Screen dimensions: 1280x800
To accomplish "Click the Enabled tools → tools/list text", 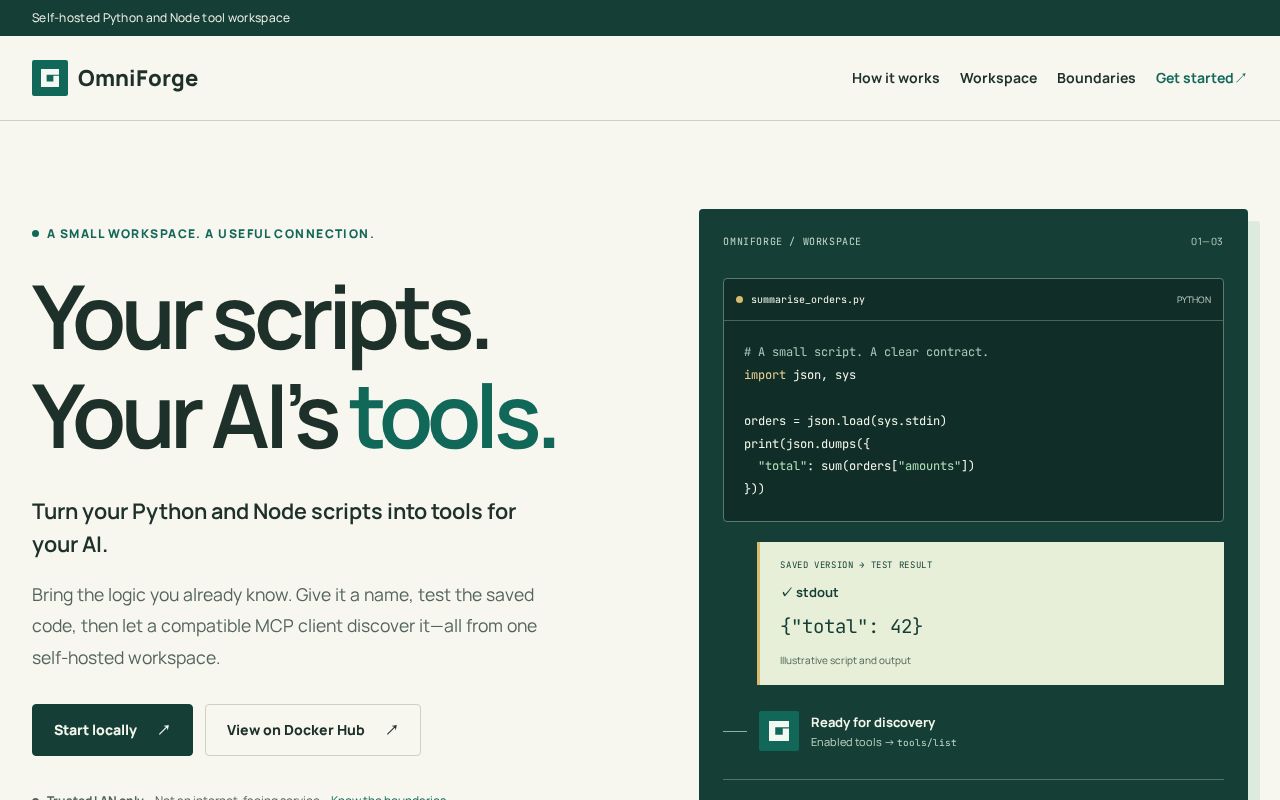I will [884, 742].
